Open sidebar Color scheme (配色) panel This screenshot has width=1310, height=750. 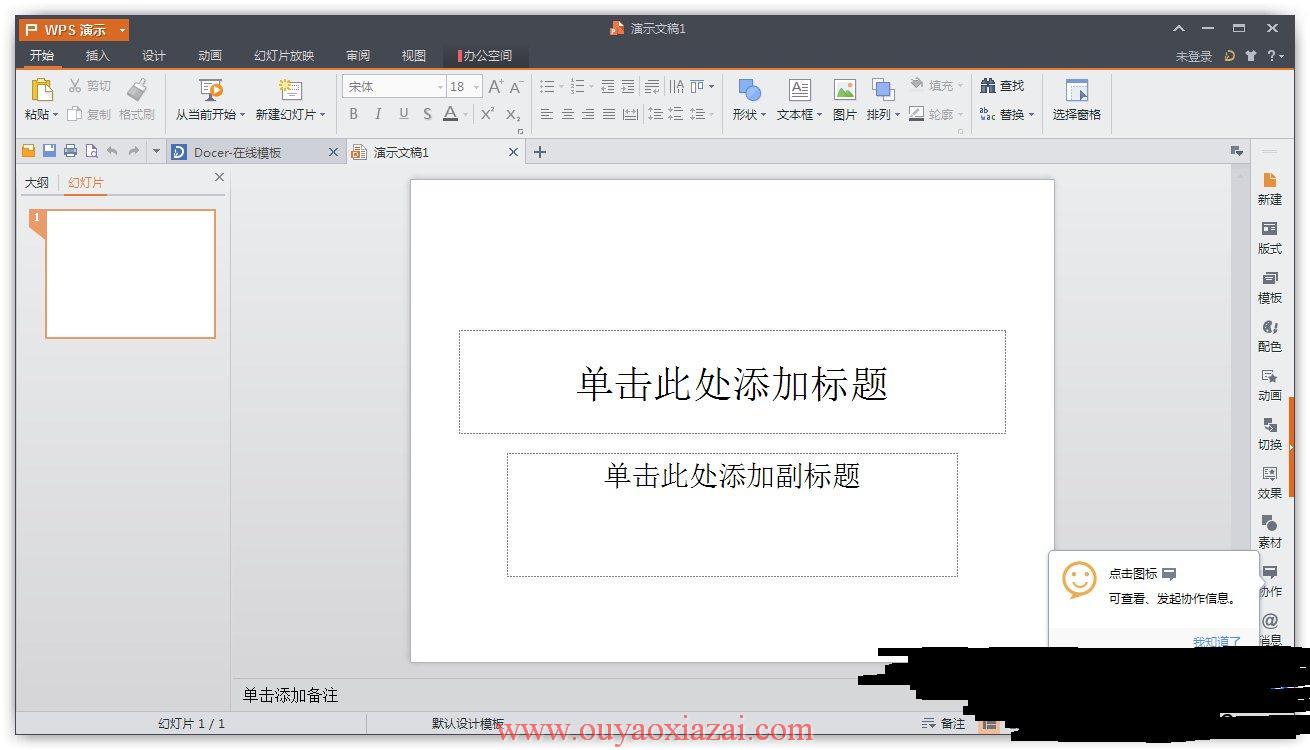click(1270, 336)
